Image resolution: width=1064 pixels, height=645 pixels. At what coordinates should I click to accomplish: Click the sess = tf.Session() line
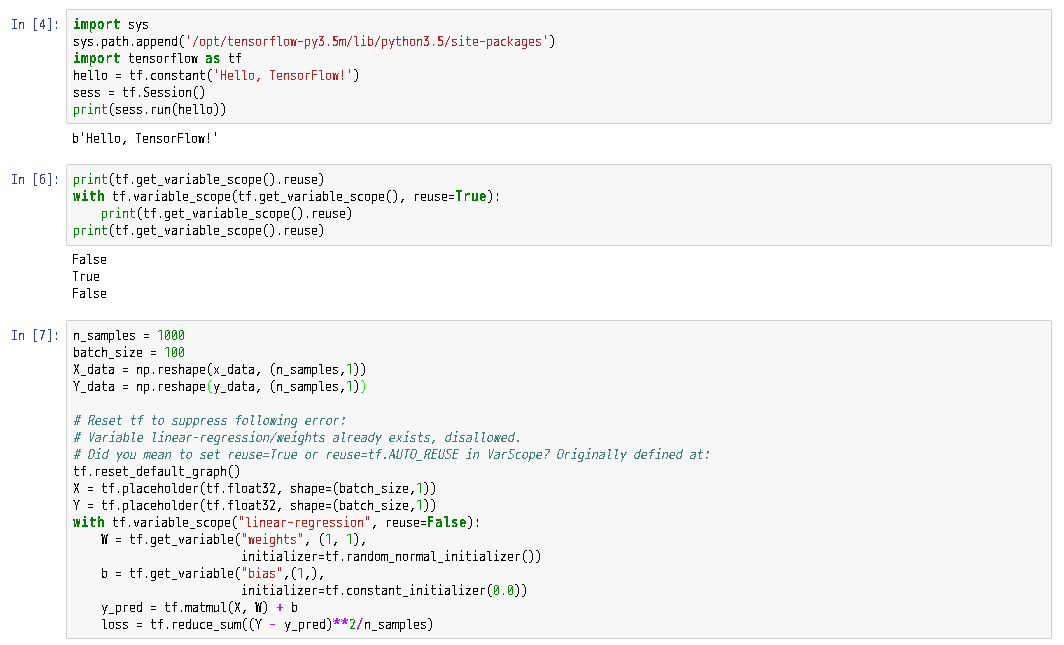139,92
